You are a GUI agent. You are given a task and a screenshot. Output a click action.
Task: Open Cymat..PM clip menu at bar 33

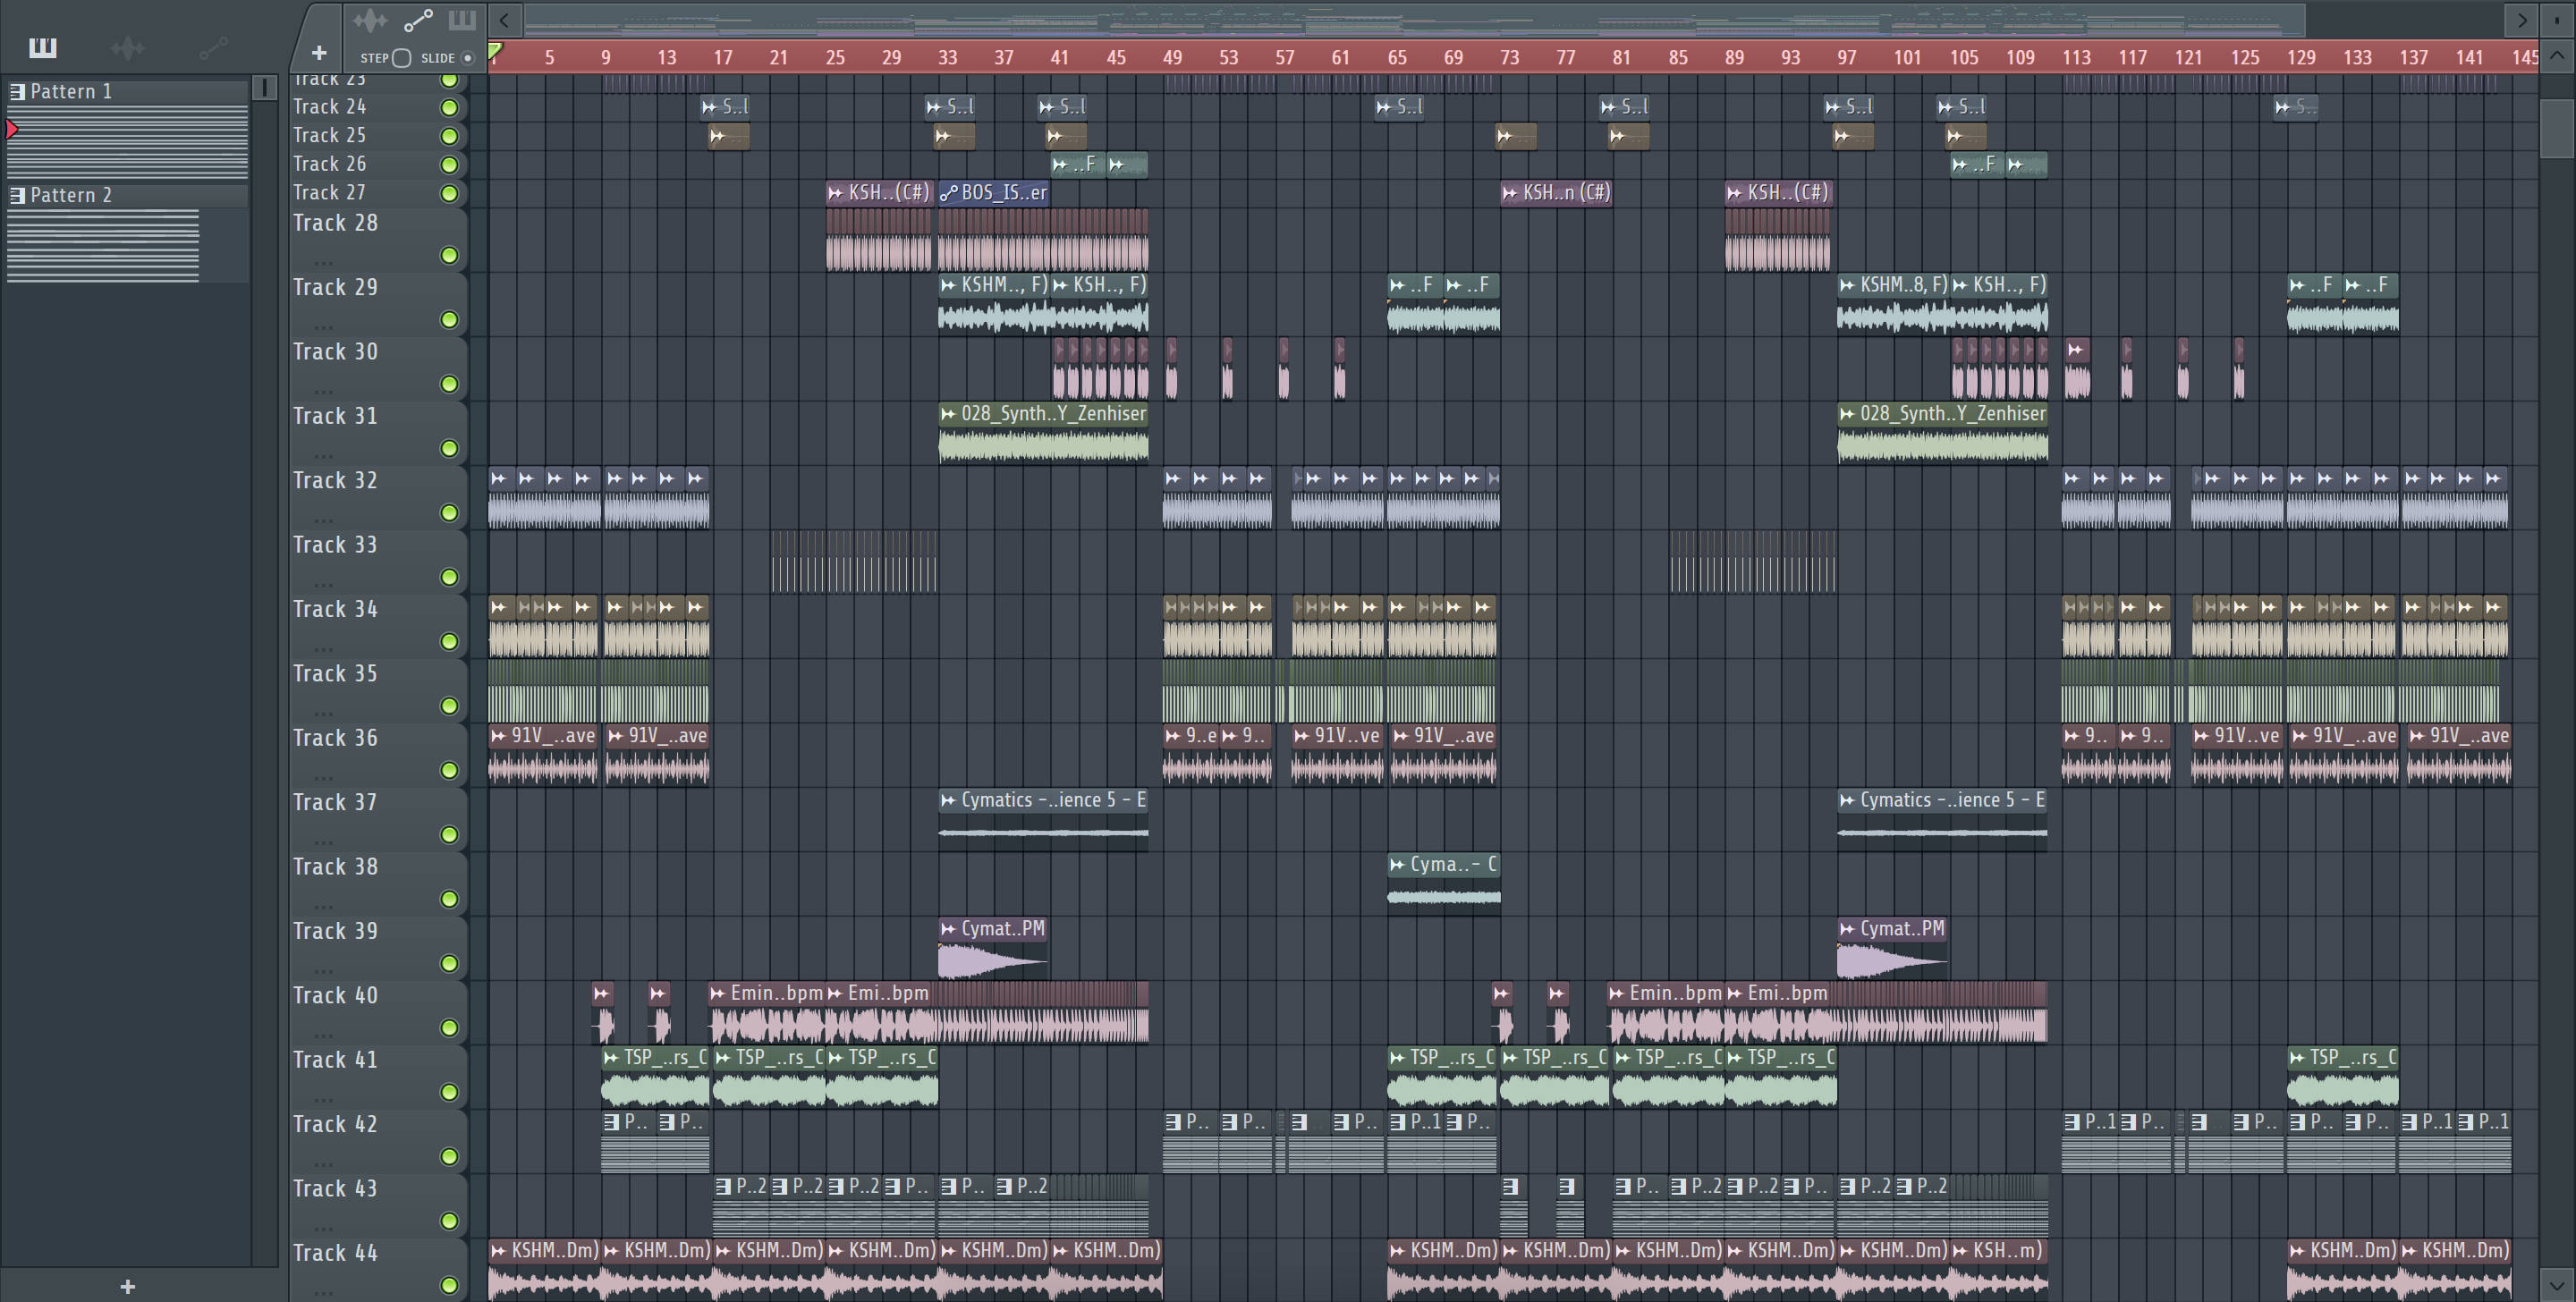(948, 929)
